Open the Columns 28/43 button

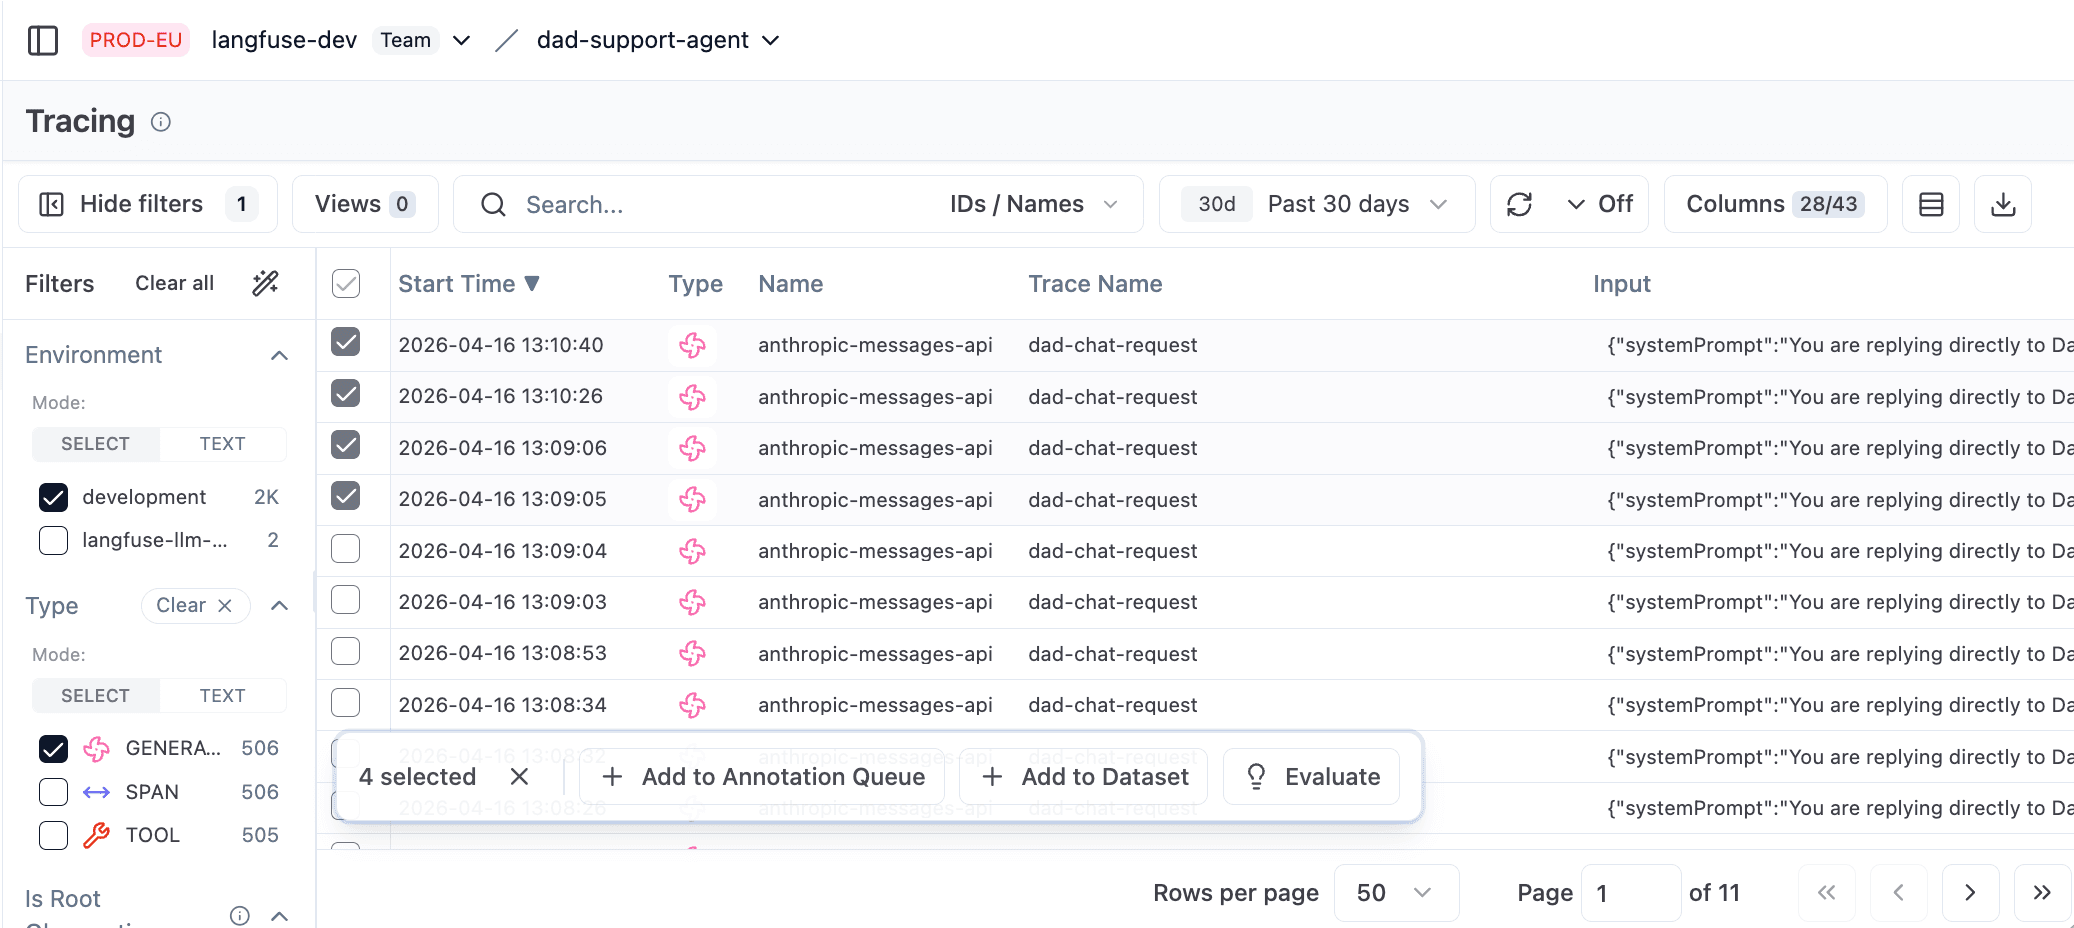[x=1775, y=204]
